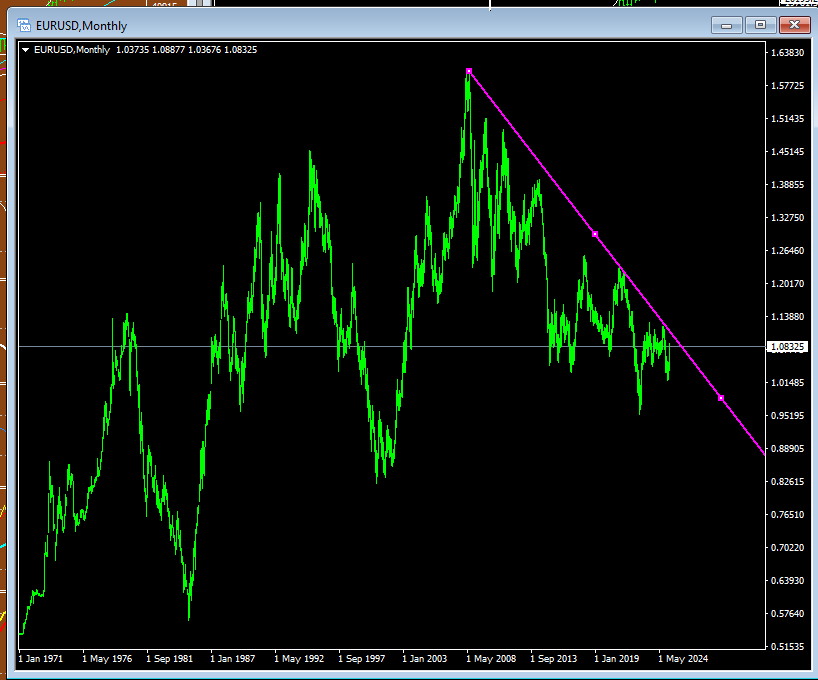This screenshot has height=680, width=818.
Task: Click the current price label 1.08325
Action: (x=787, y=347)
